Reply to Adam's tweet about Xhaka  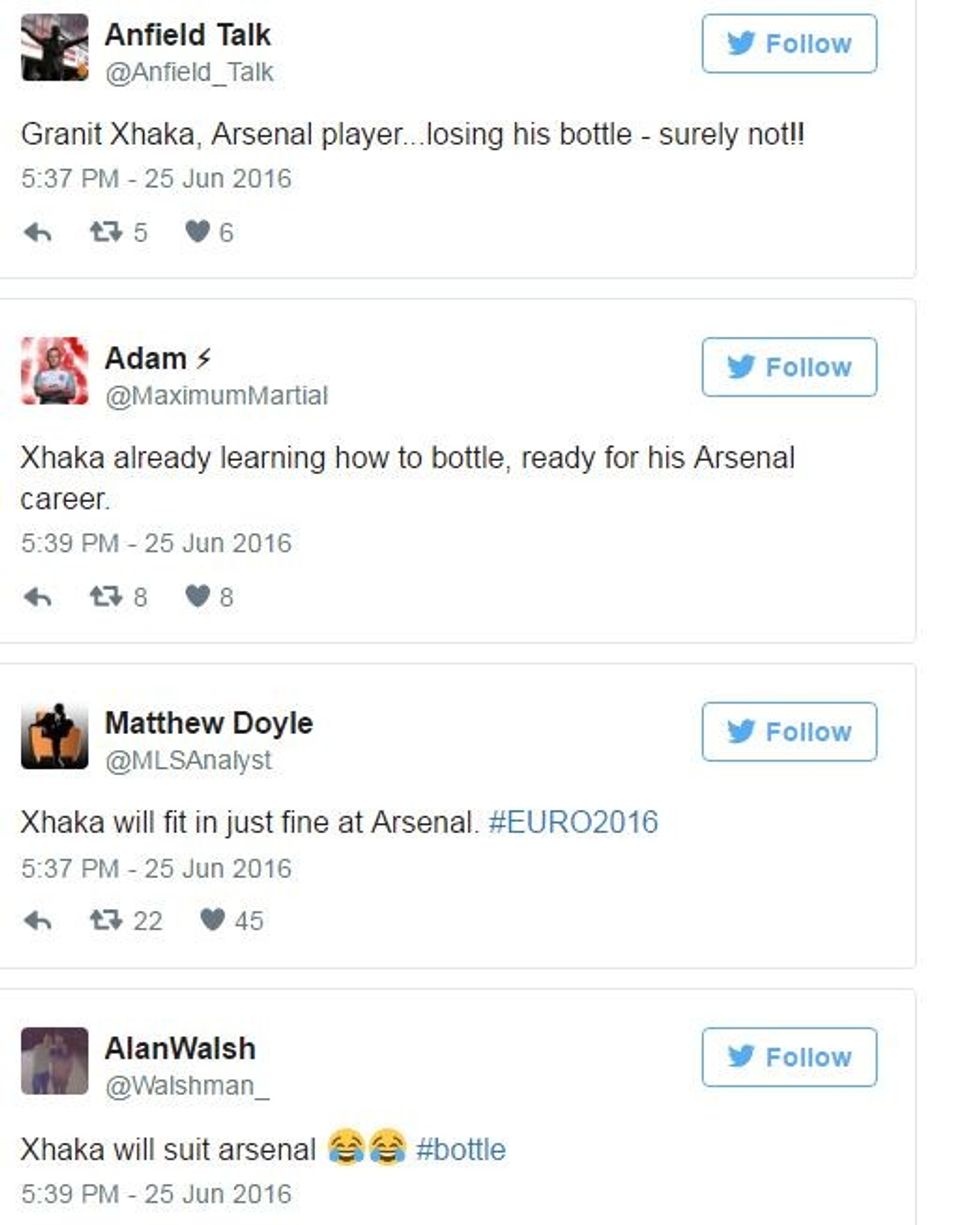click(x=37, y=597)
